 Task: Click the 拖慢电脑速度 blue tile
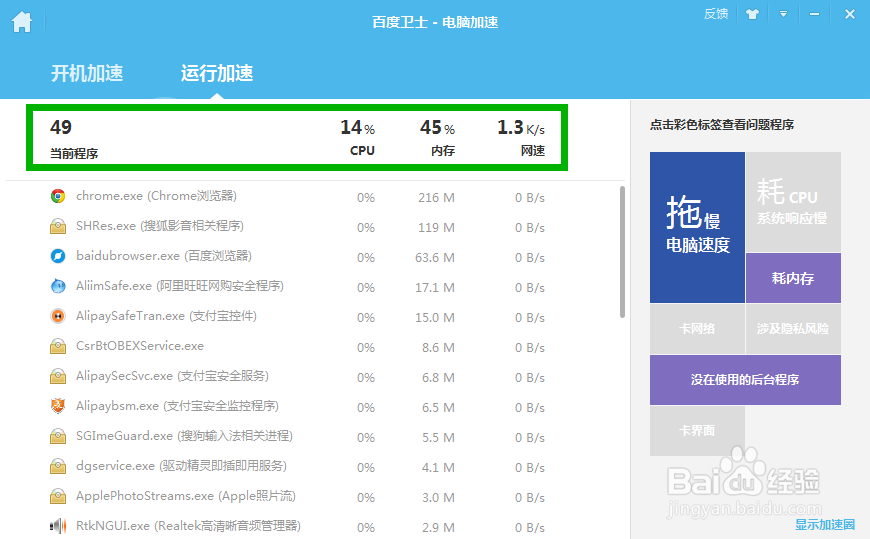tap(697, 228)
